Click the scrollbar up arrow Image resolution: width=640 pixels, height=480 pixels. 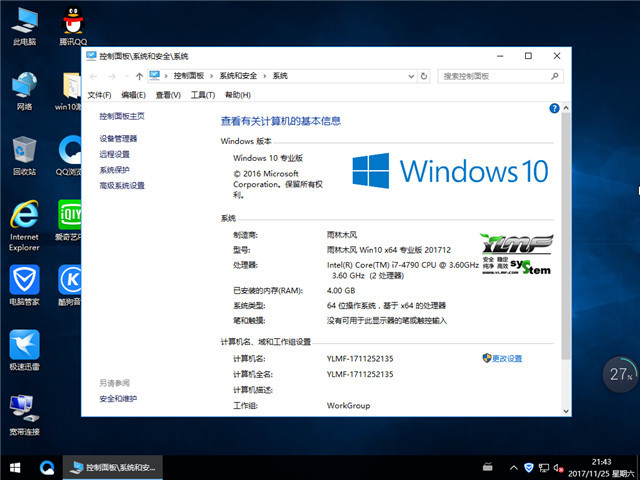tap(566, 108)
